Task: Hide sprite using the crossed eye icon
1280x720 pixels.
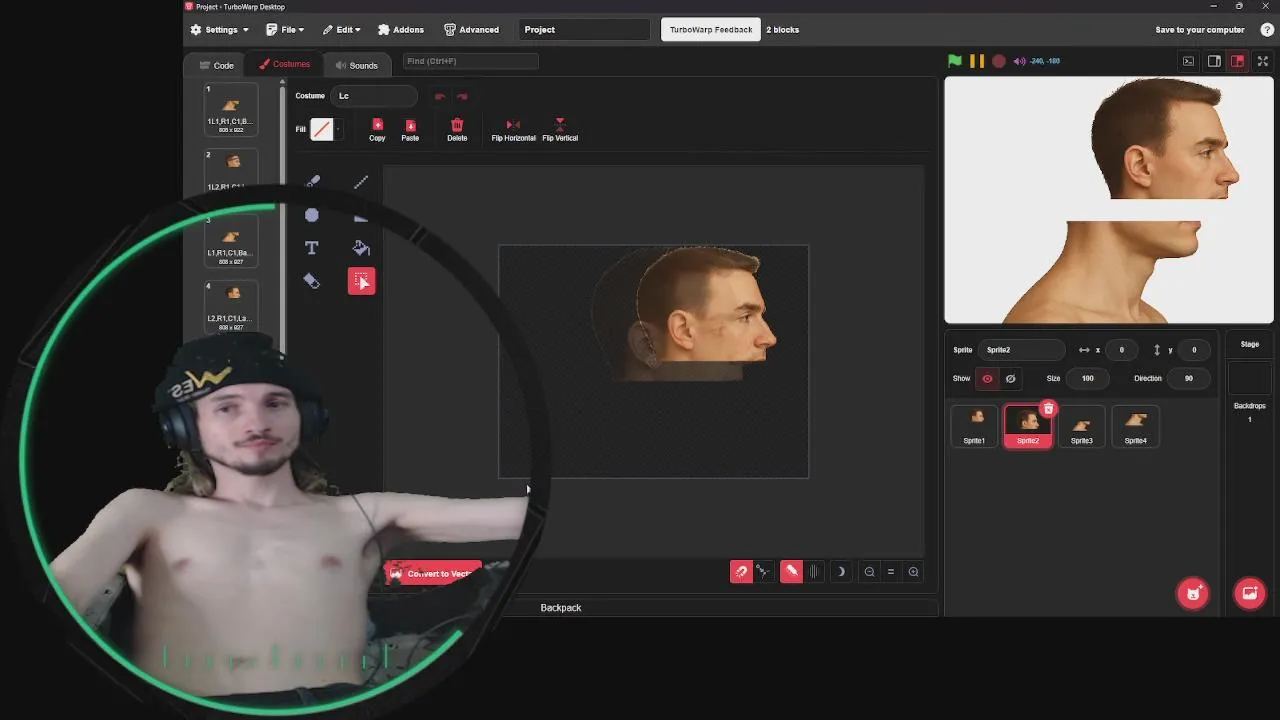Action: [1010, 378]
